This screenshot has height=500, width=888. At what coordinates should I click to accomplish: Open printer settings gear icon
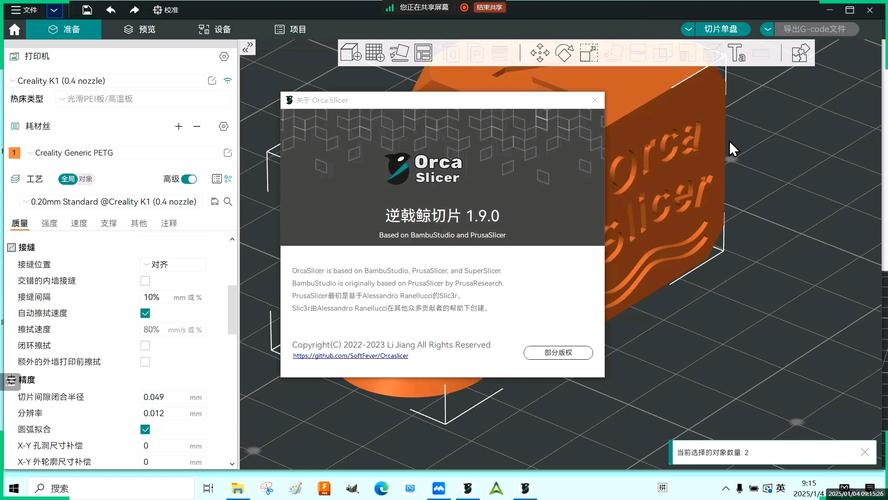coord(224,56)
